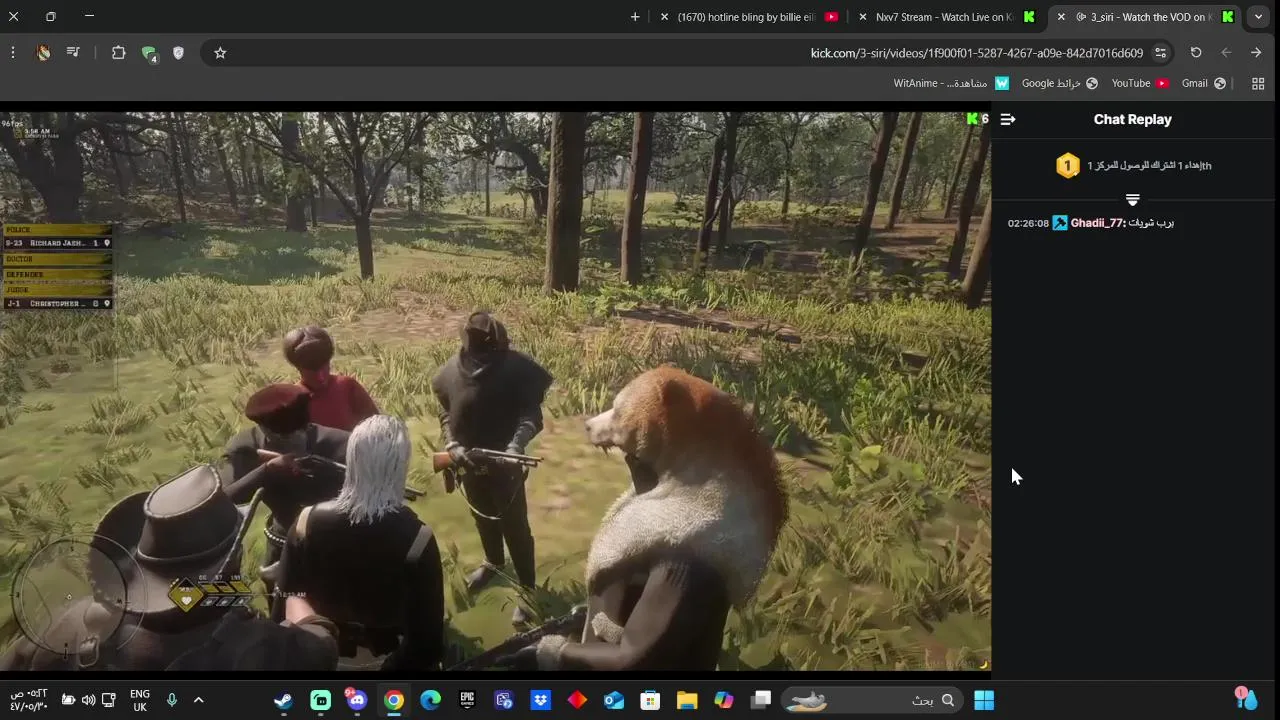Expand the chat leaderboard chevron

coord(1132,200)
